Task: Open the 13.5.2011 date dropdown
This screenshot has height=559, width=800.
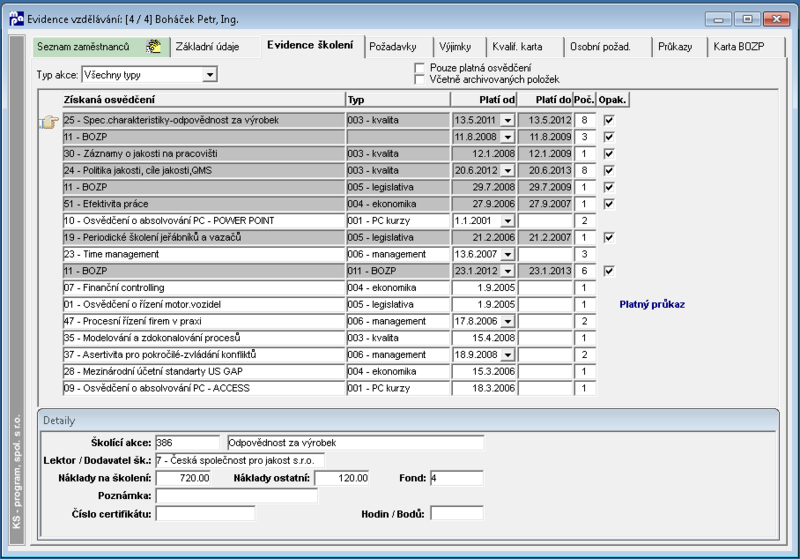Action: (508, 121)
